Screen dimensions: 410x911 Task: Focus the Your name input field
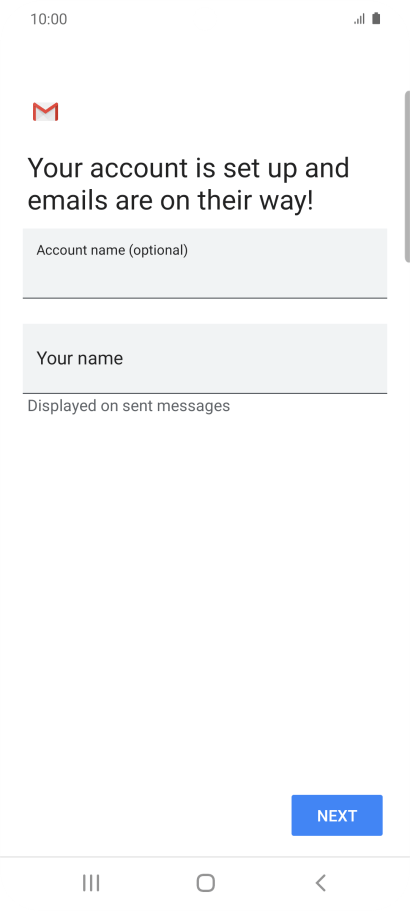[x=205, y=358]
